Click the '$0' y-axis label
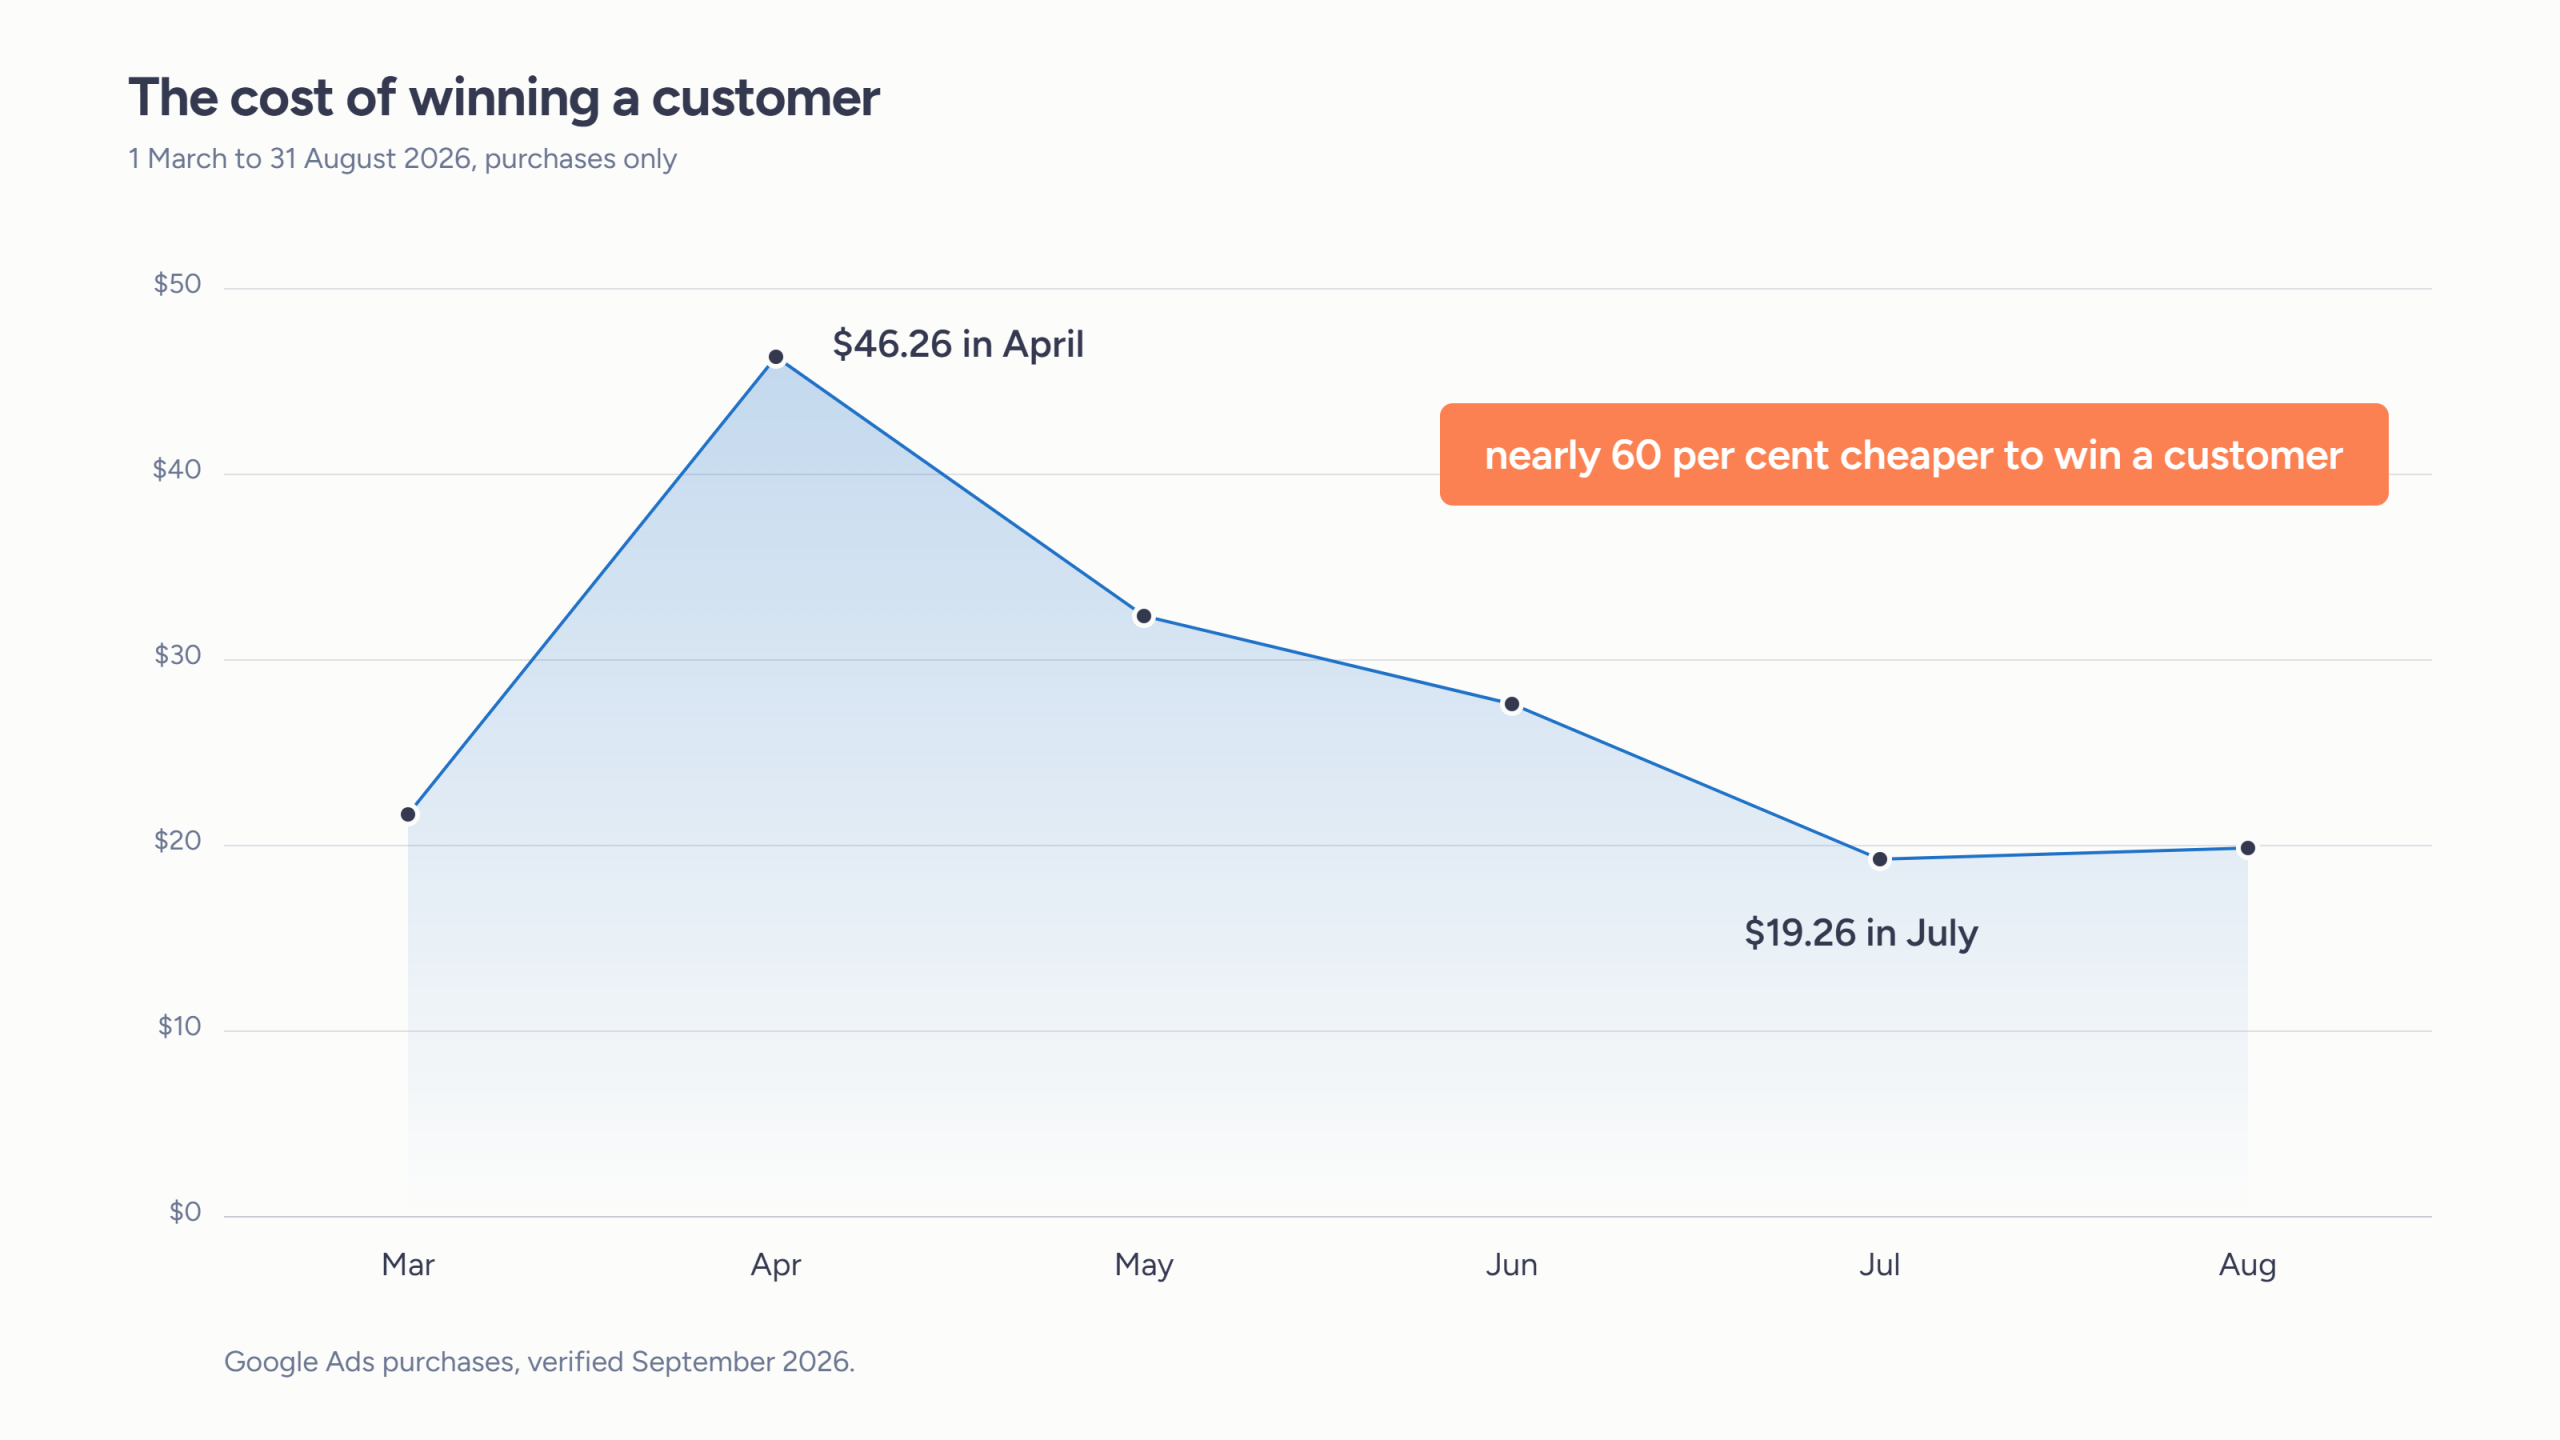This screenshot has height=1440, width=2560. 185,1212
